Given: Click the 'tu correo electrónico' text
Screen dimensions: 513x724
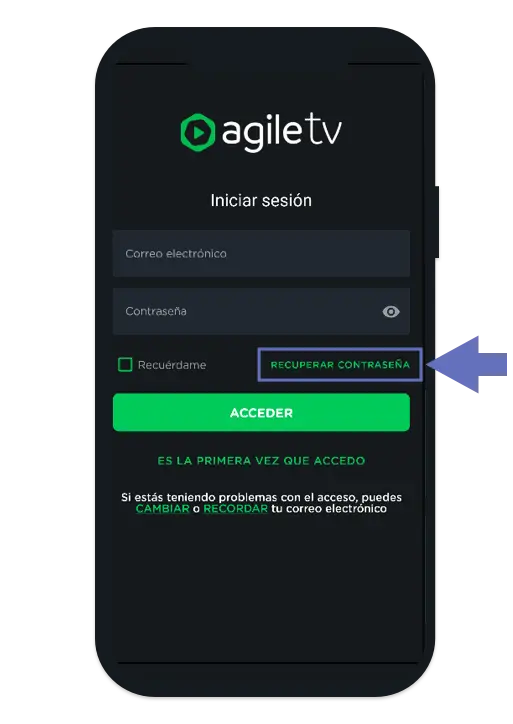Looking at the screenshot, I should 329,509.
